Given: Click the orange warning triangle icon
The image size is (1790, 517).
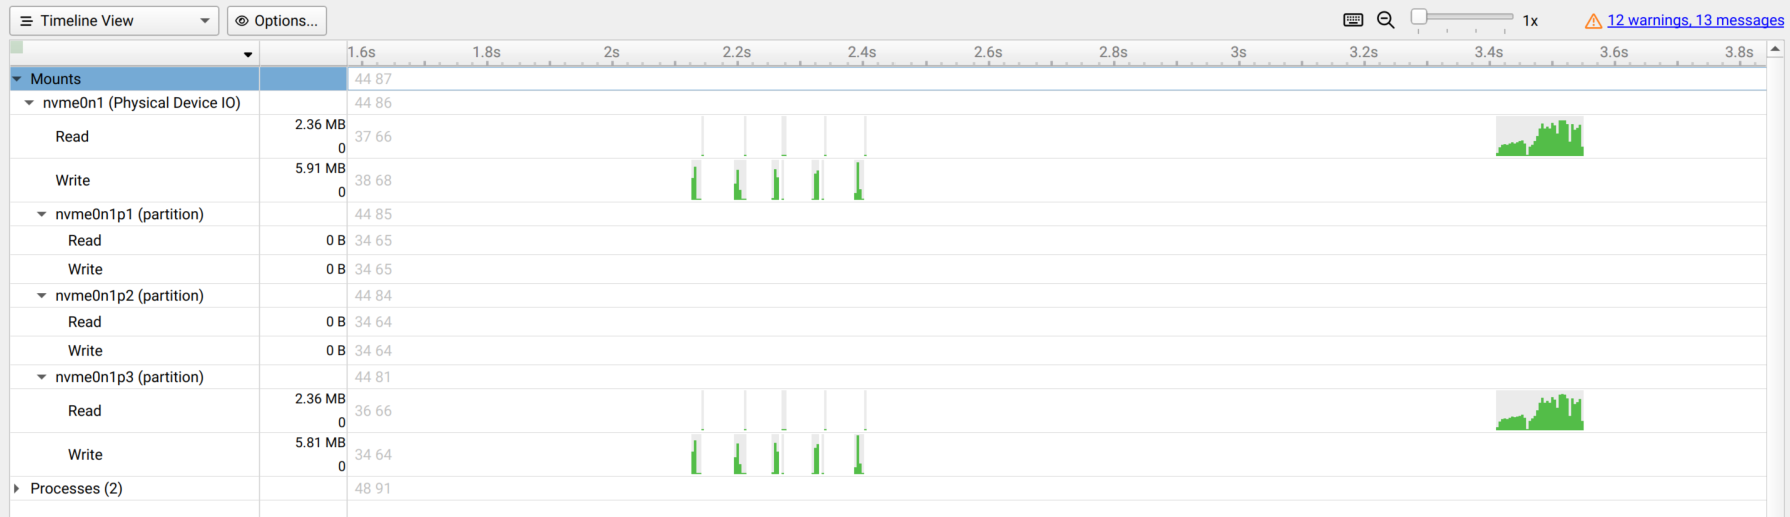Looking at the screenshot, I should [1593, 21].
